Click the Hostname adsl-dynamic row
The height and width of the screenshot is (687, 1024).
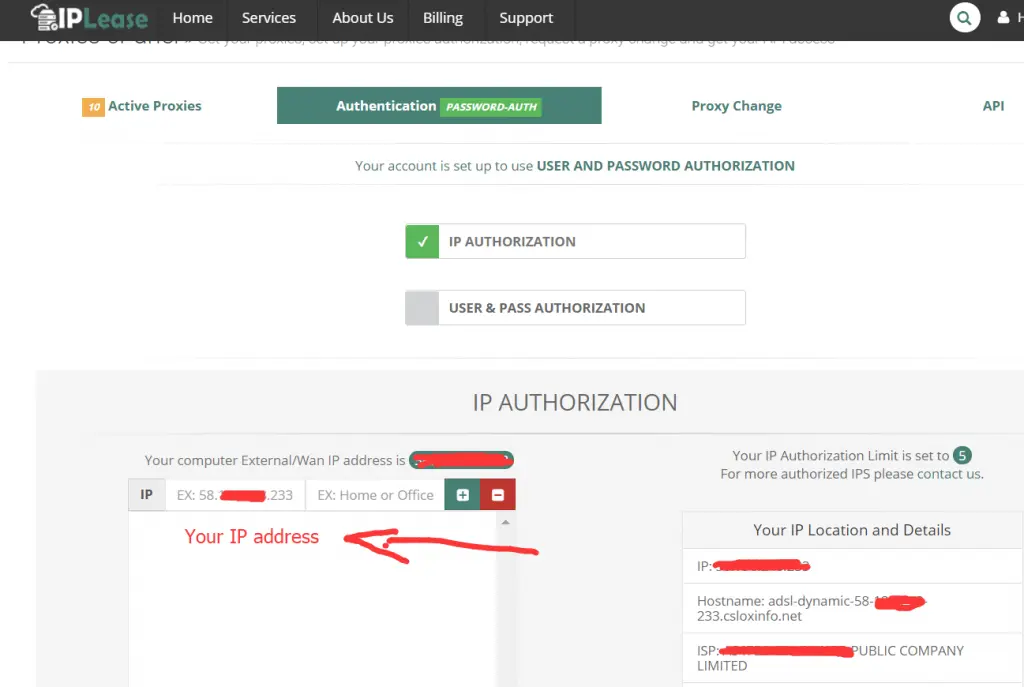click(853, 609)
